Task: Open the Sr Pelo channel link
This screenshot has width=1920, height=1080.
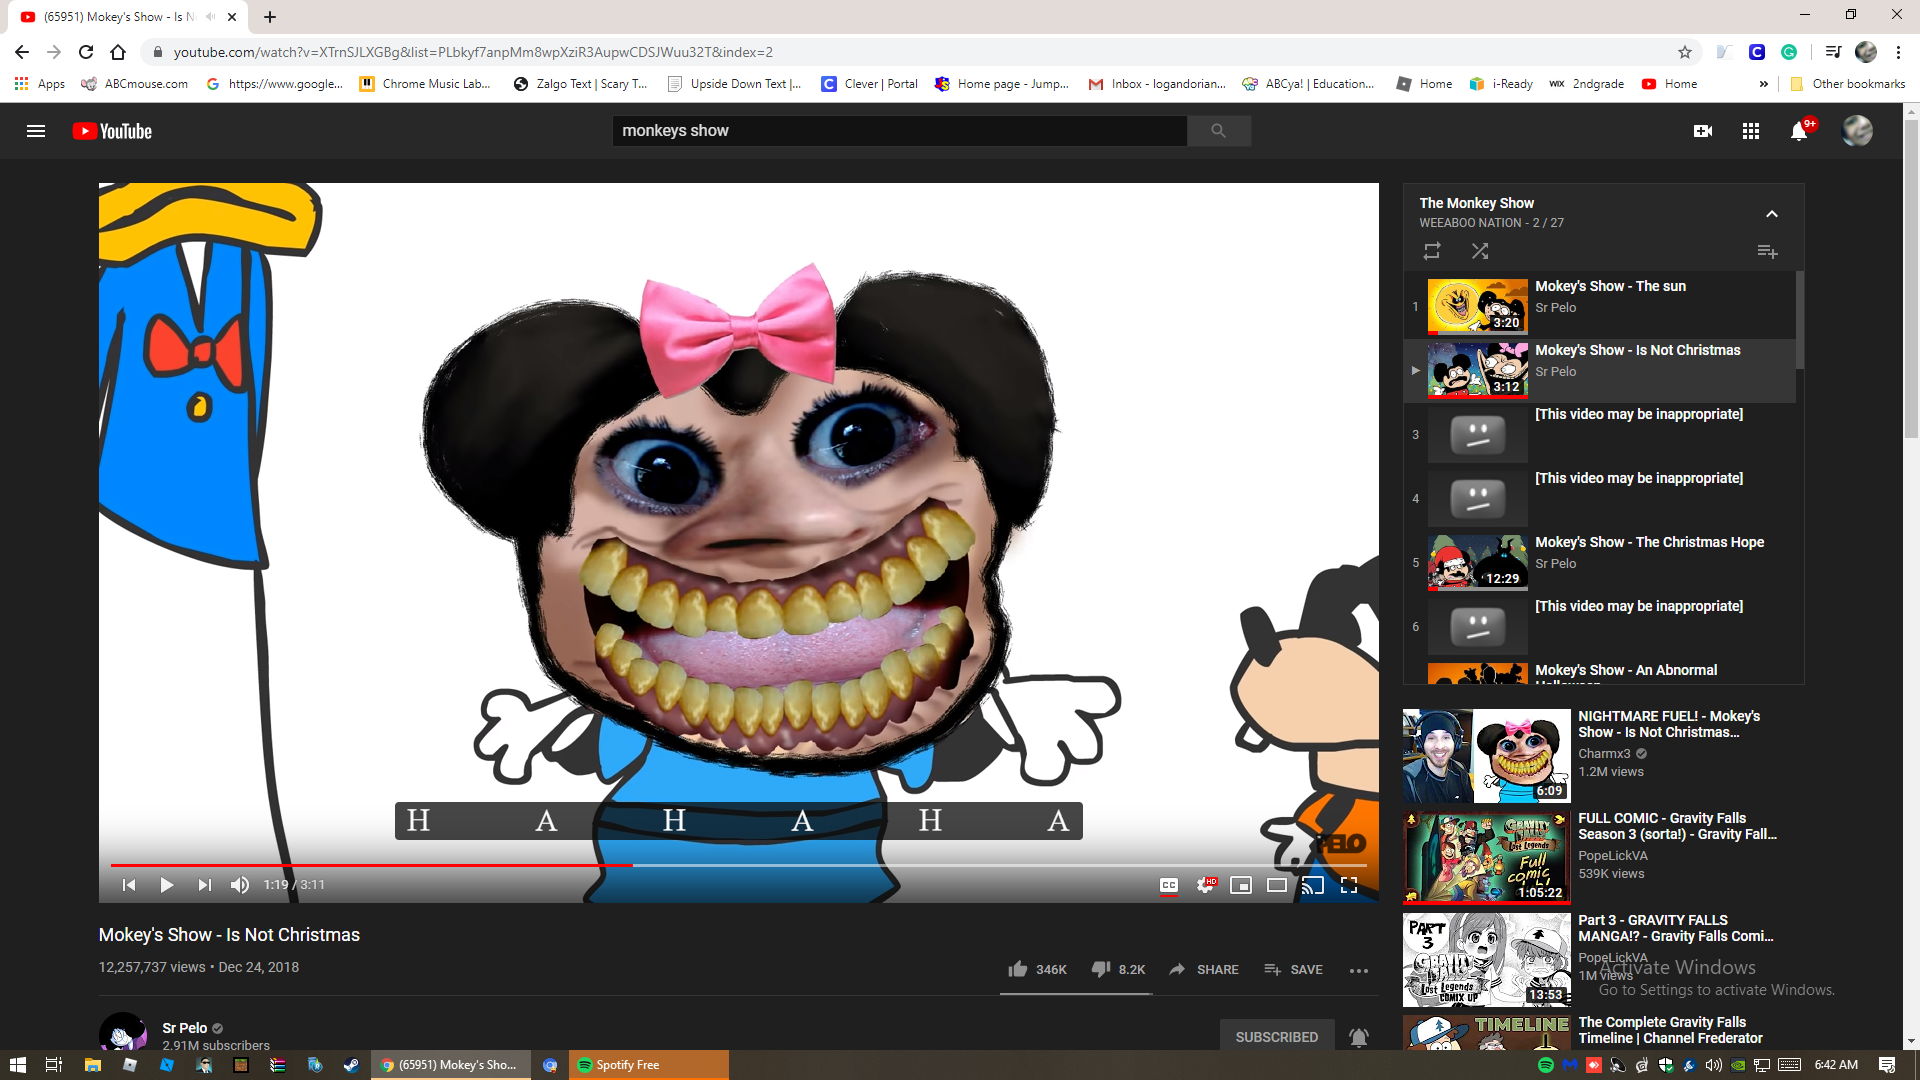Action: pos(185,1028)
